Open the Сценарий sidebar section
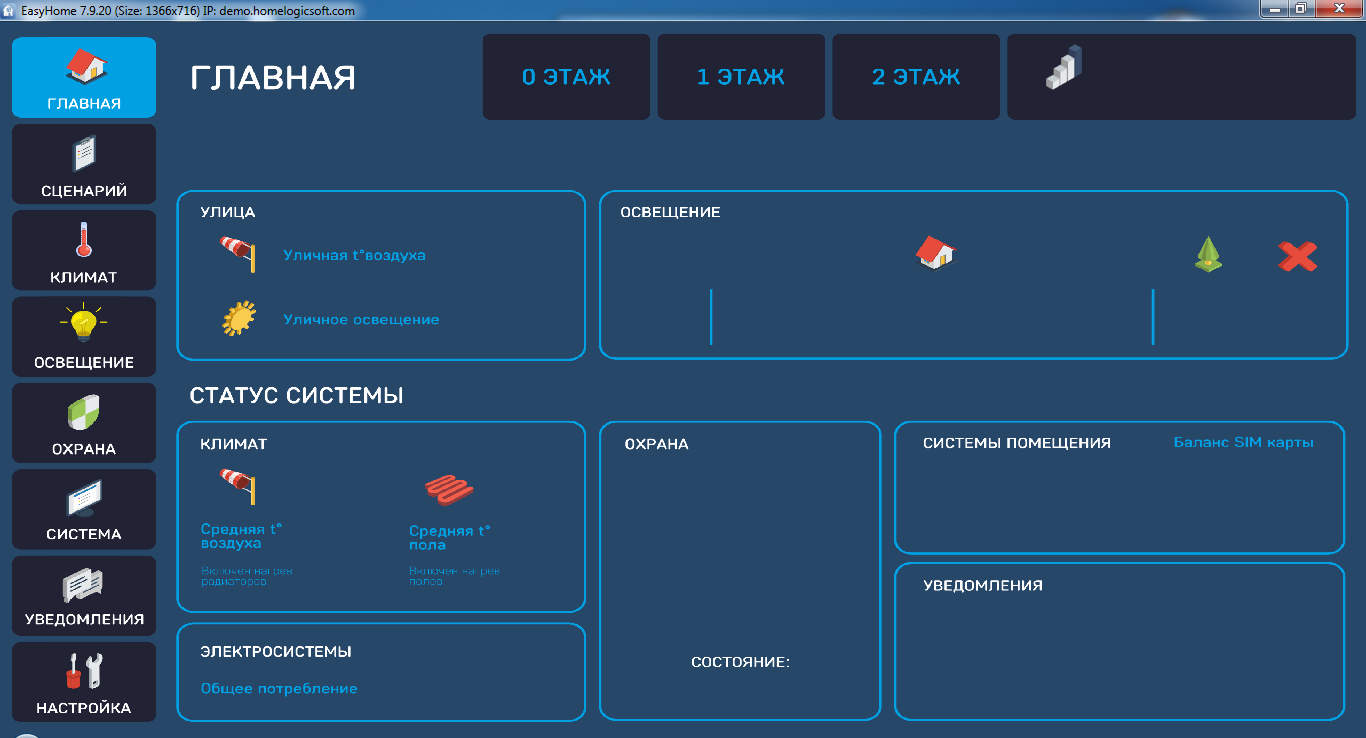 click(84, 165)
